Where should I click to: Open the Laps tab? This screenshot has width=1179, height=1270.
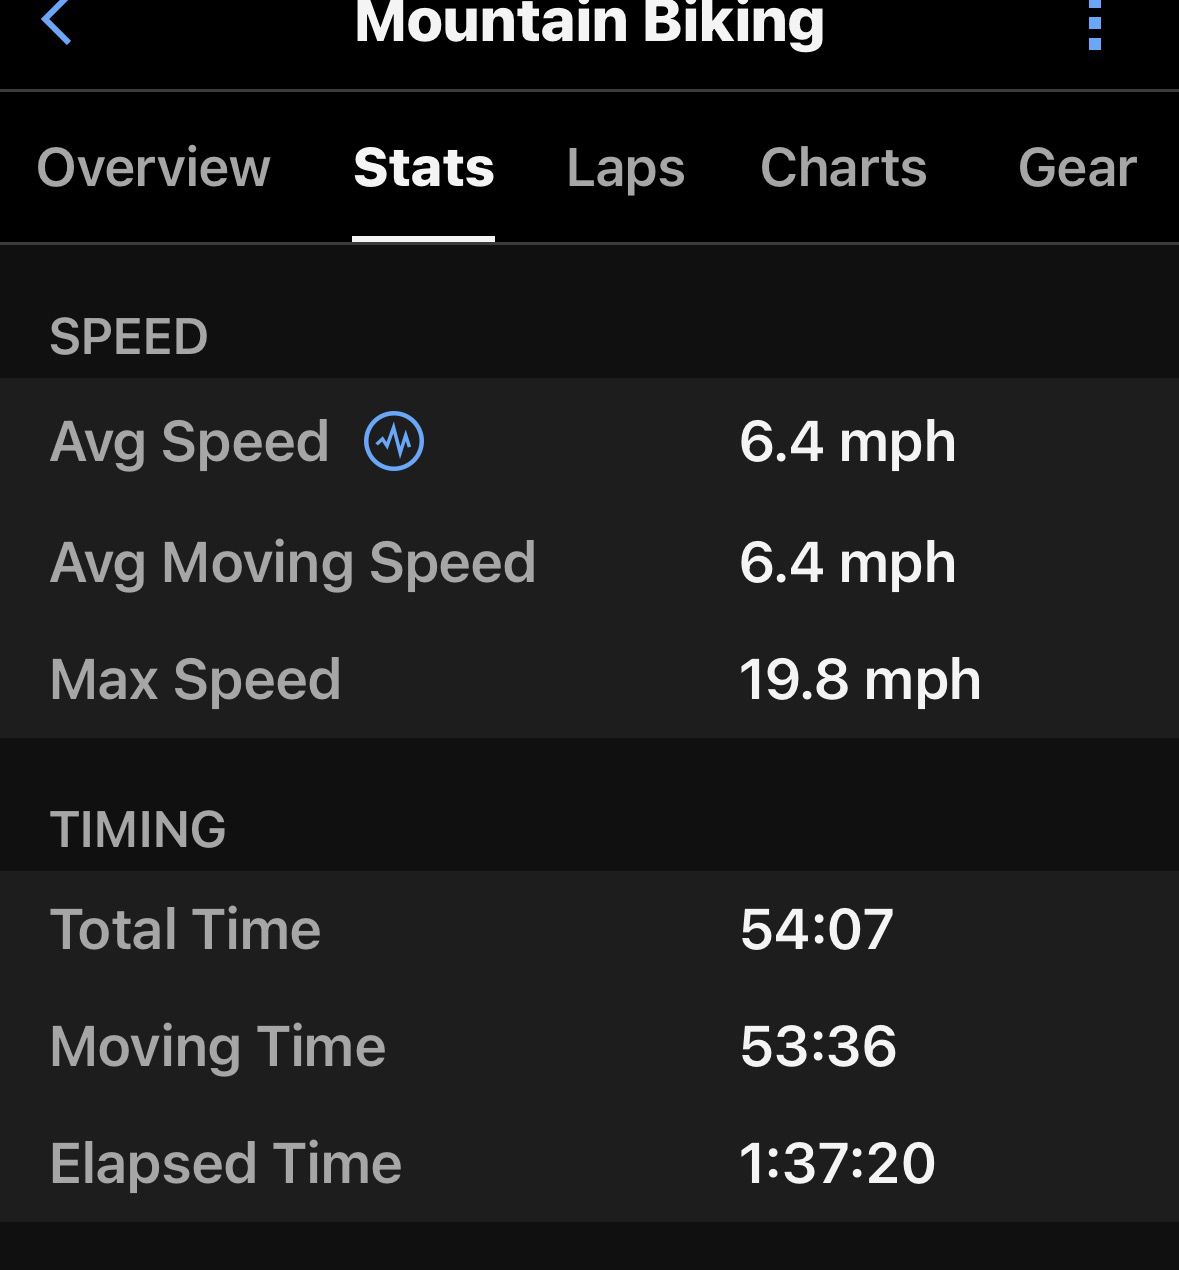tap(626, 167)
